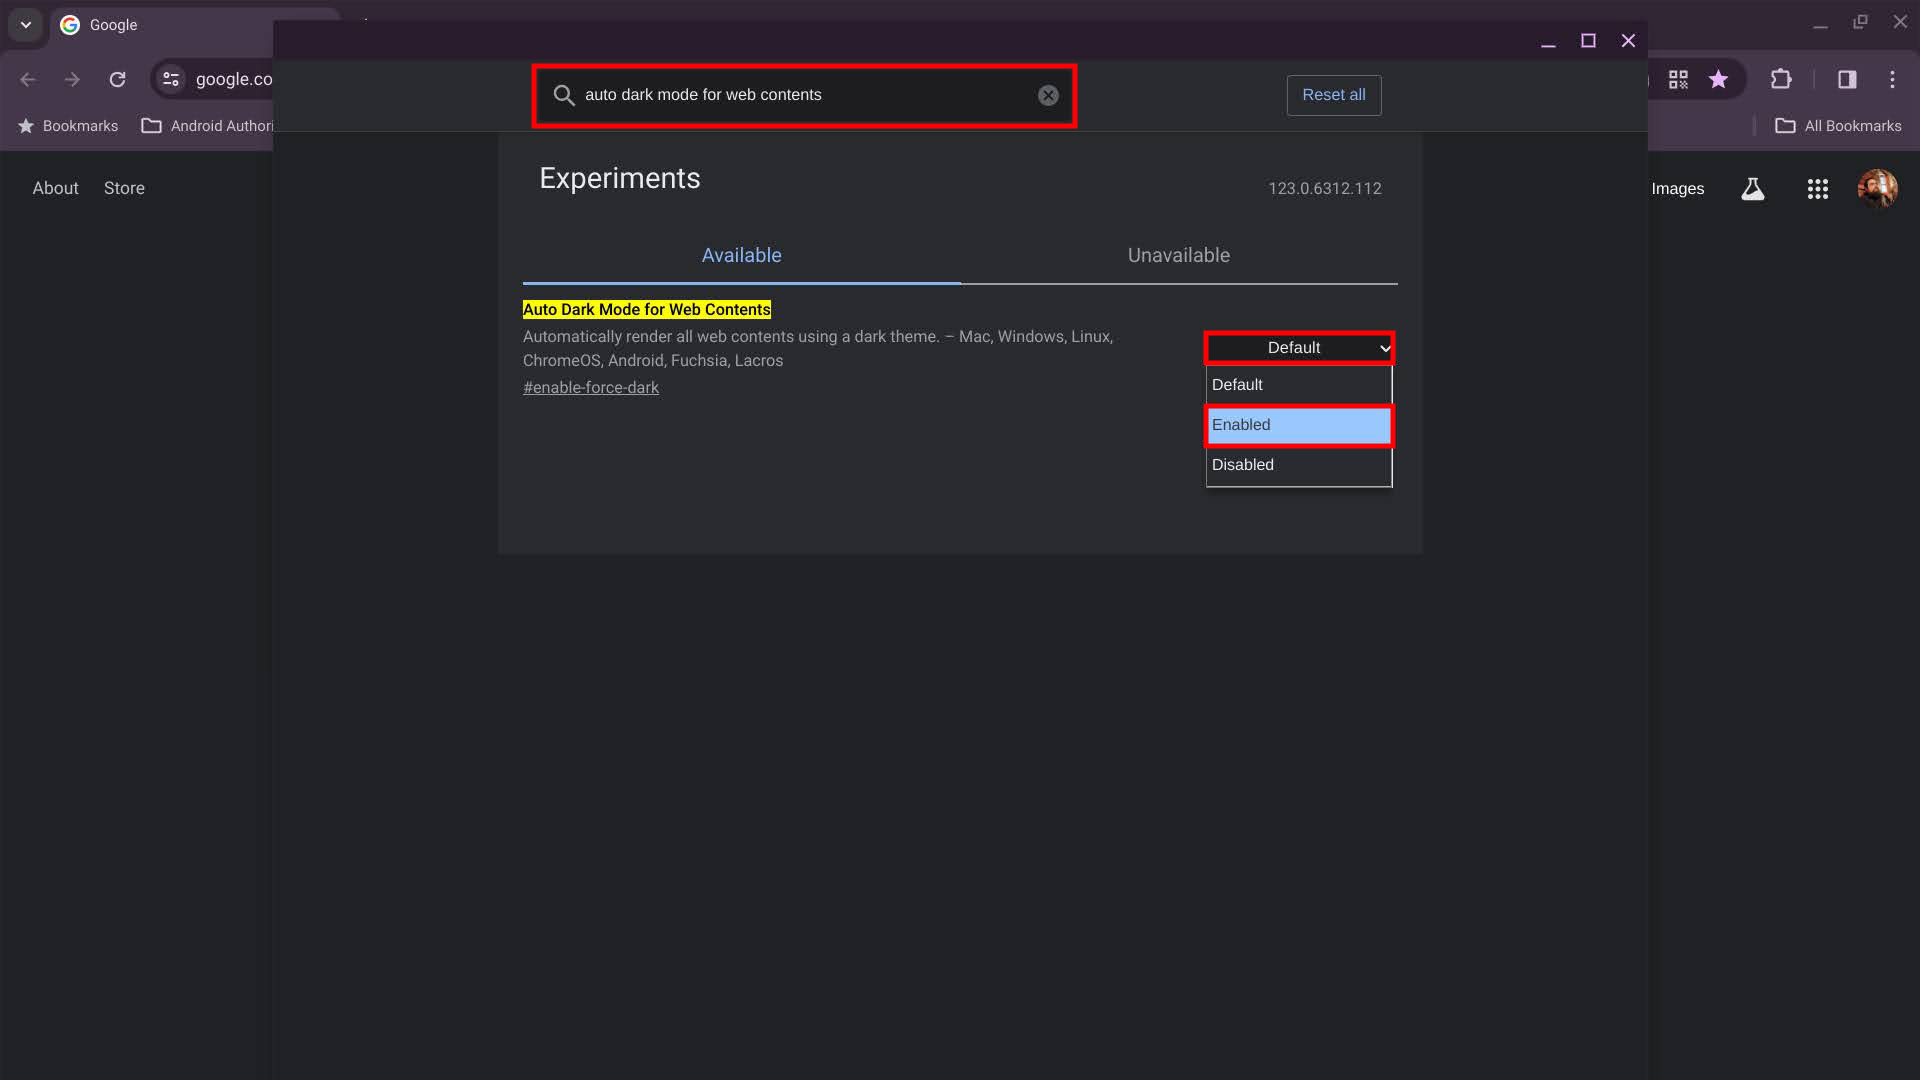Click the Reset all button
This screenshot has width=1920, height=1080.
click(x=1333, y=95)
